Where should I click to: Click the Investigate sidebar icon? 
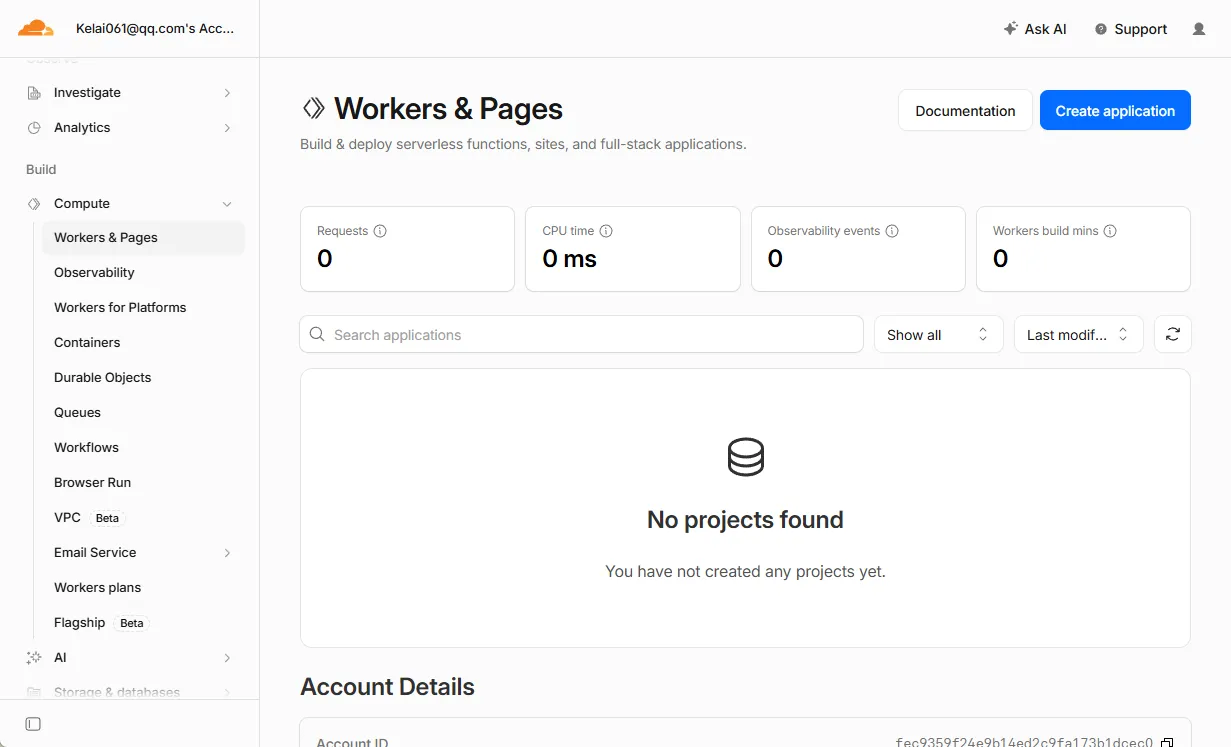[34, 93]
